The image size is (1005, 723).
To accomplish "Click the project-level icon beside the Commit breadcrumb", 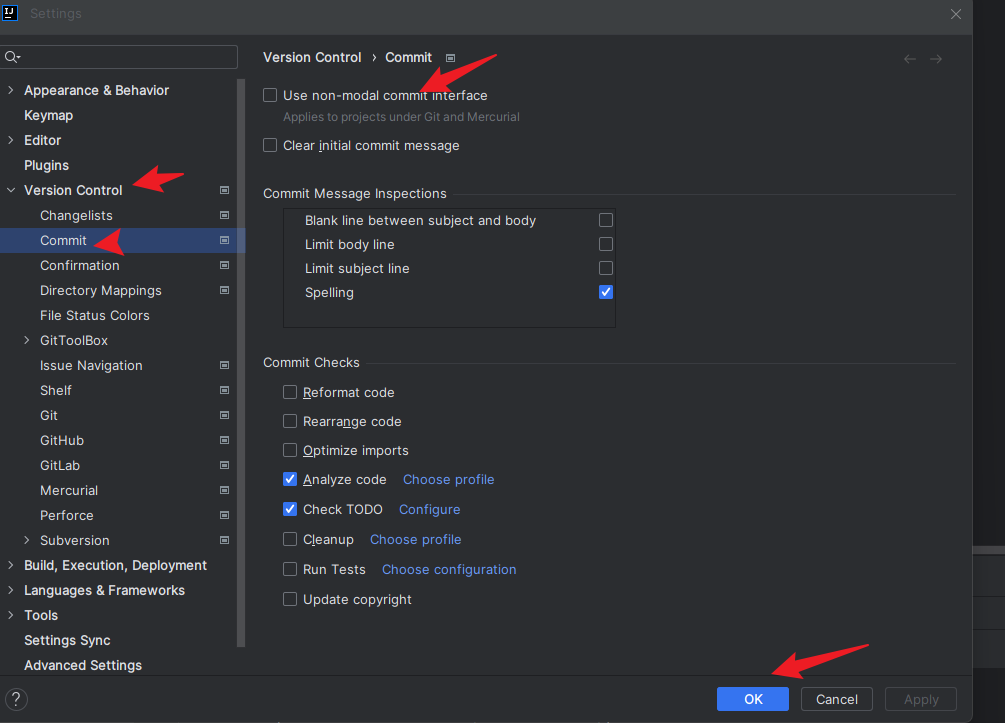I will (x=450, y=58).
